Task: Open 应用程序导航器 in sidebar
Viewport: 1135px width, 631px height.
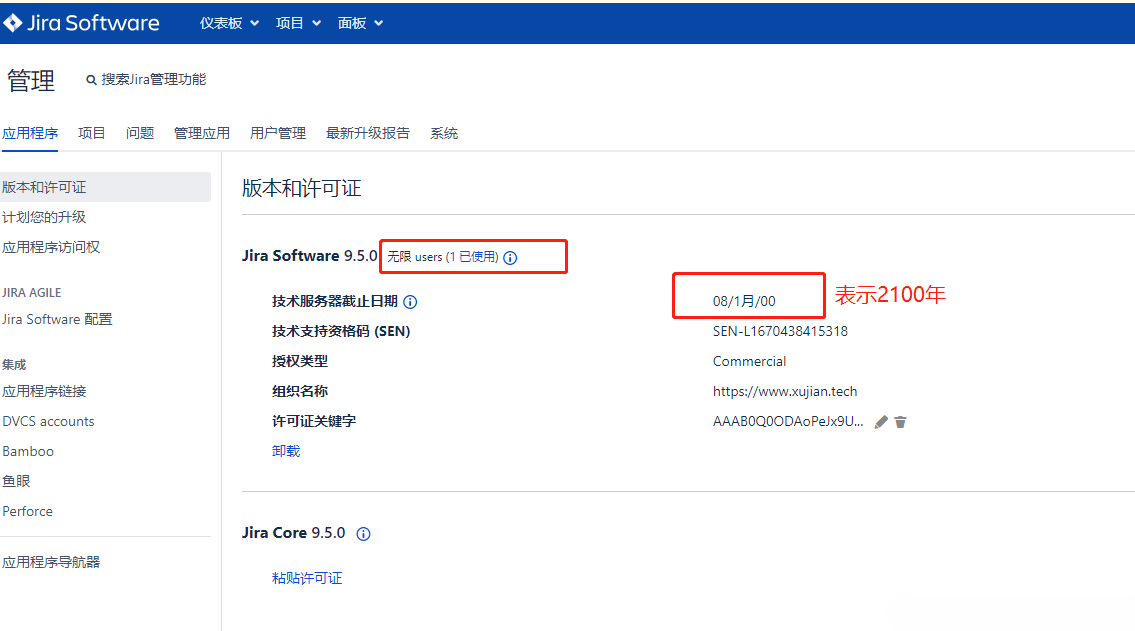Action: point(51,562)
